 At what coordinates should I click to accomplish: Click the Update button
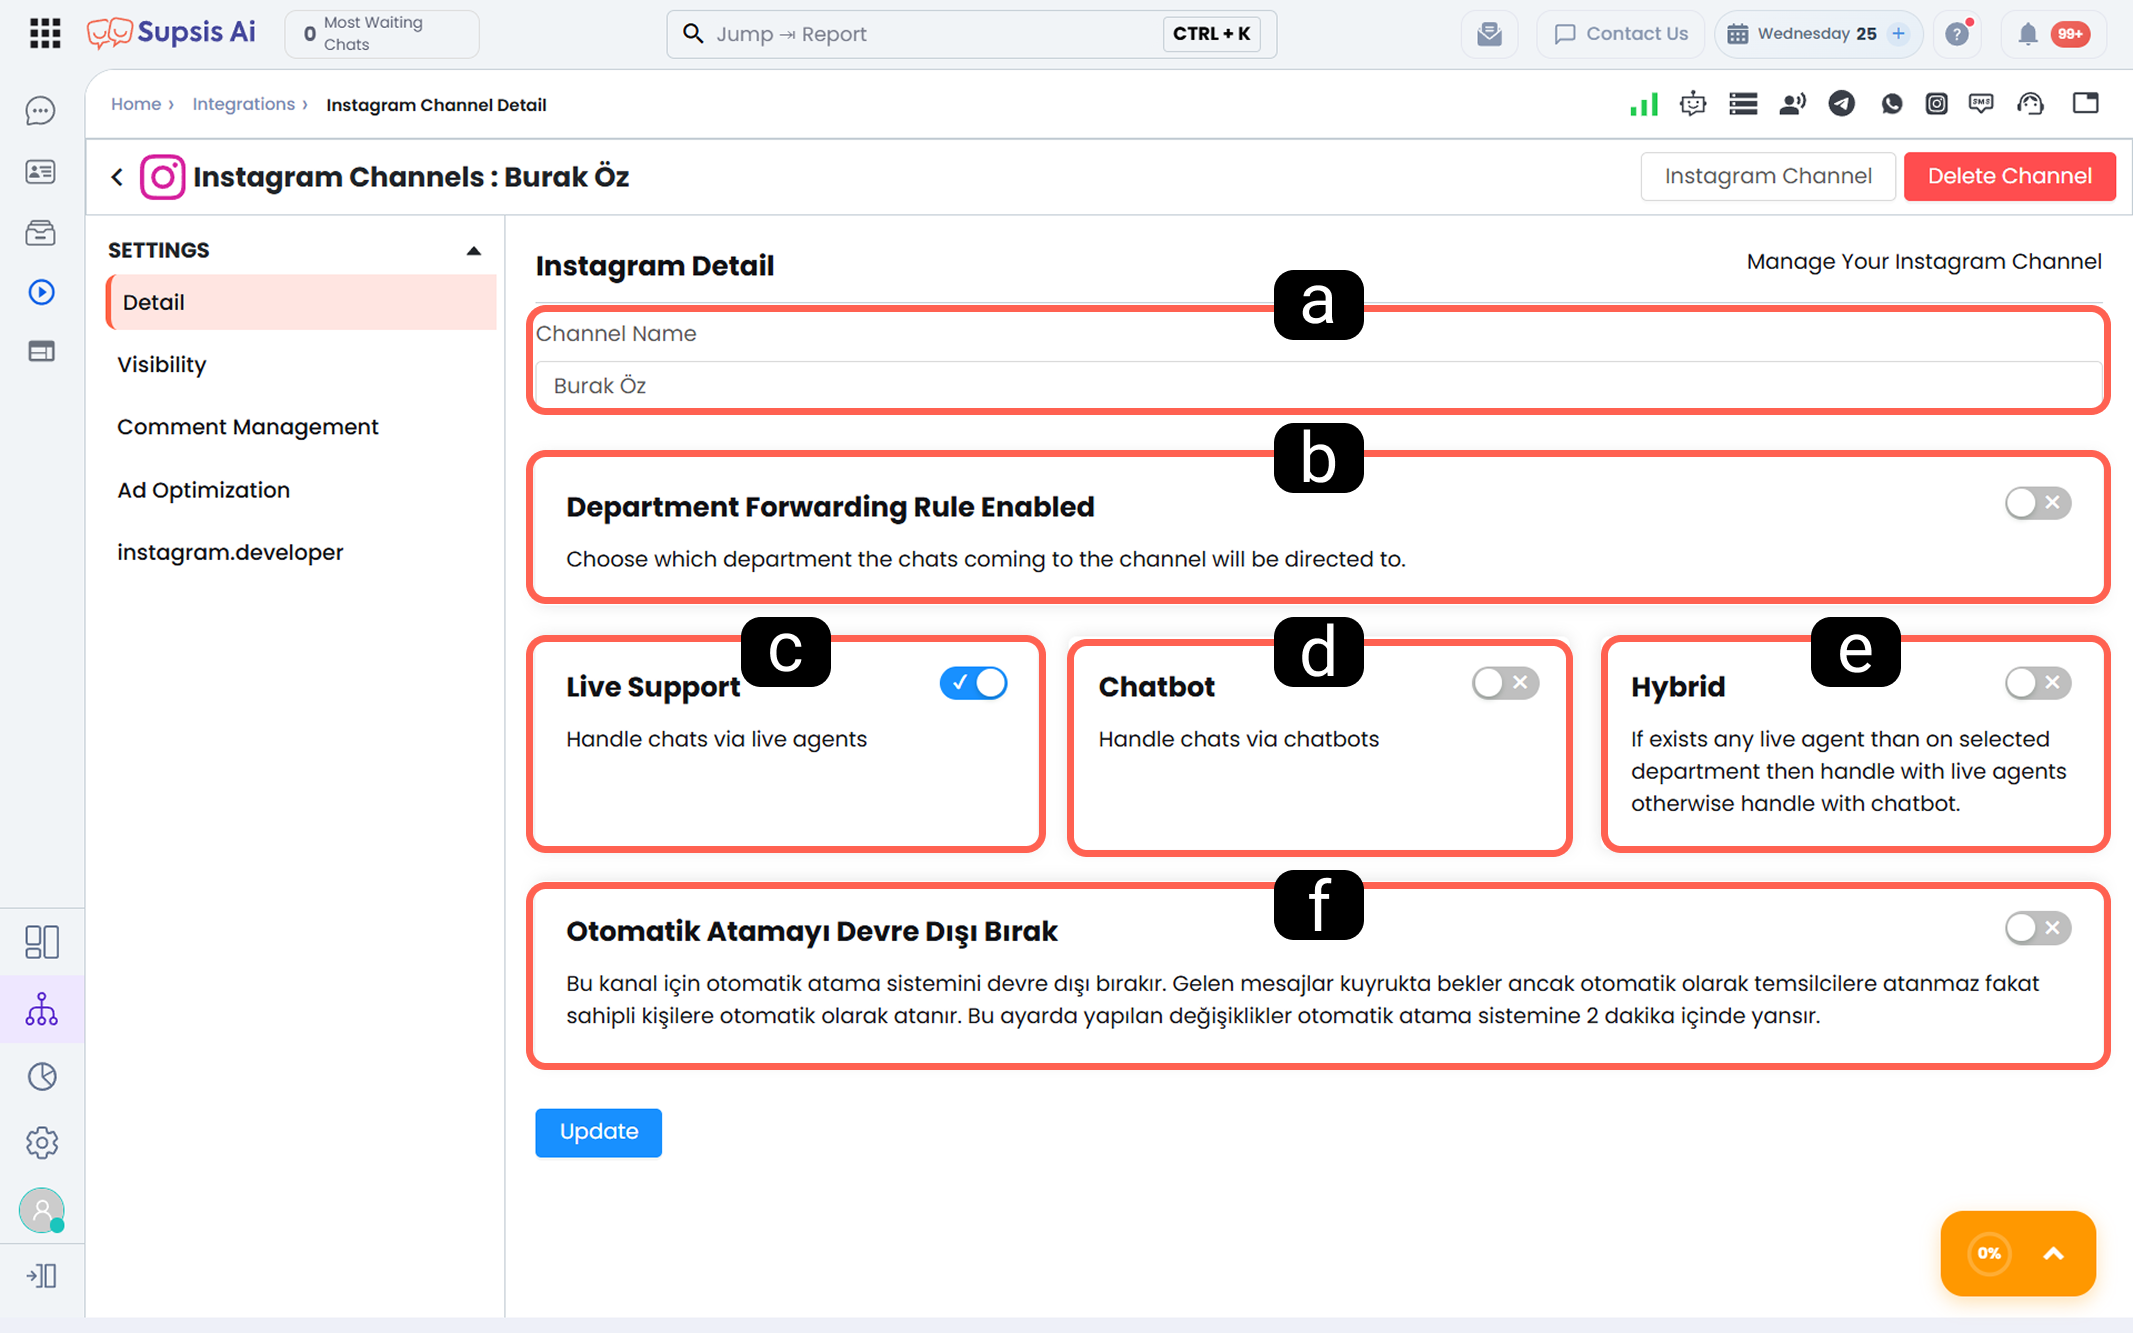click(x=598, y=1132)
